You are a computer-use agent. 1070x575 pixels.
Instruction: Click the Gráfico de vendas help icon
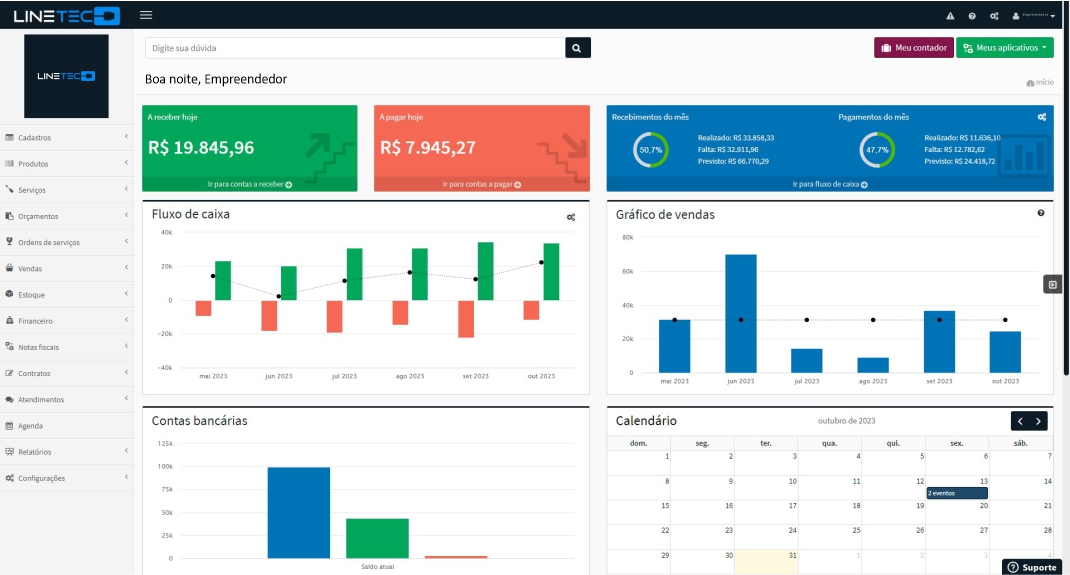tap(1041, 213)
